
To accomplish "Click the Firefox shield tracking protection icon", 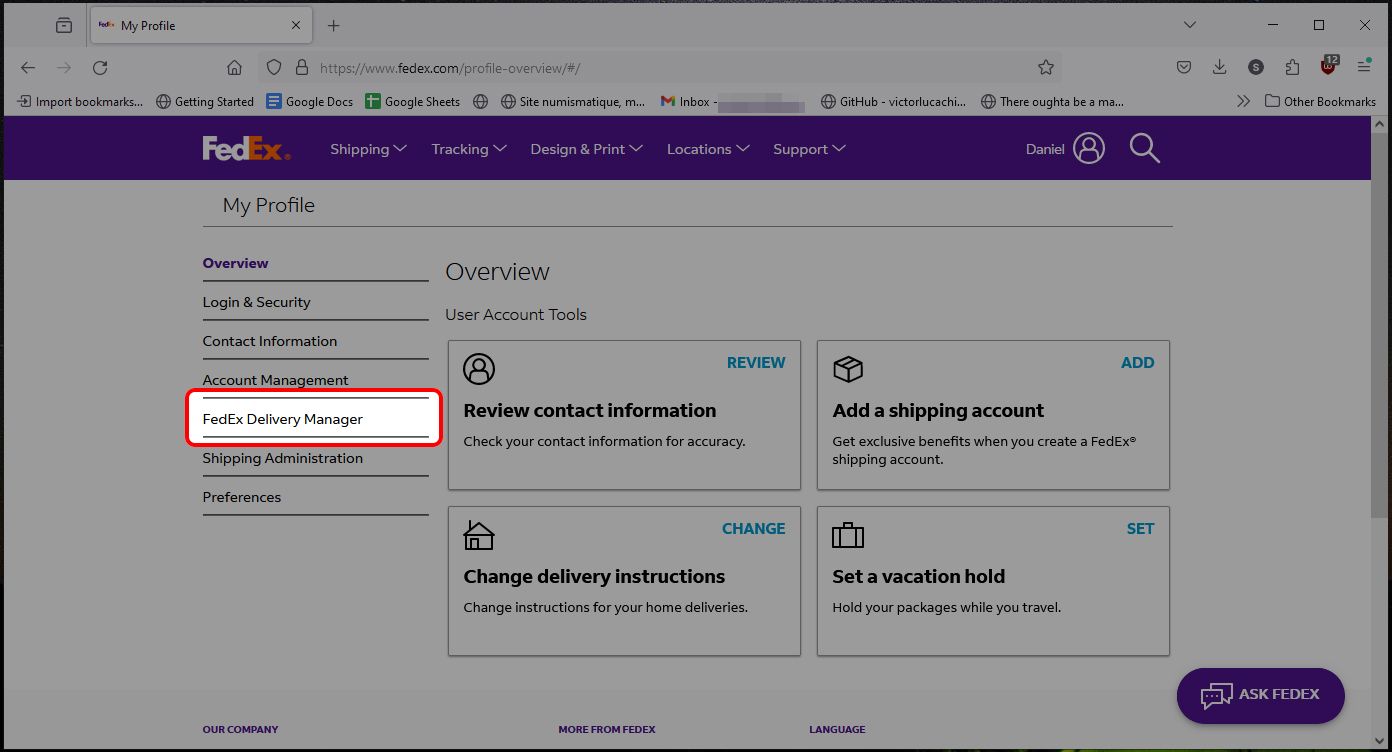I will coord(273,67).
